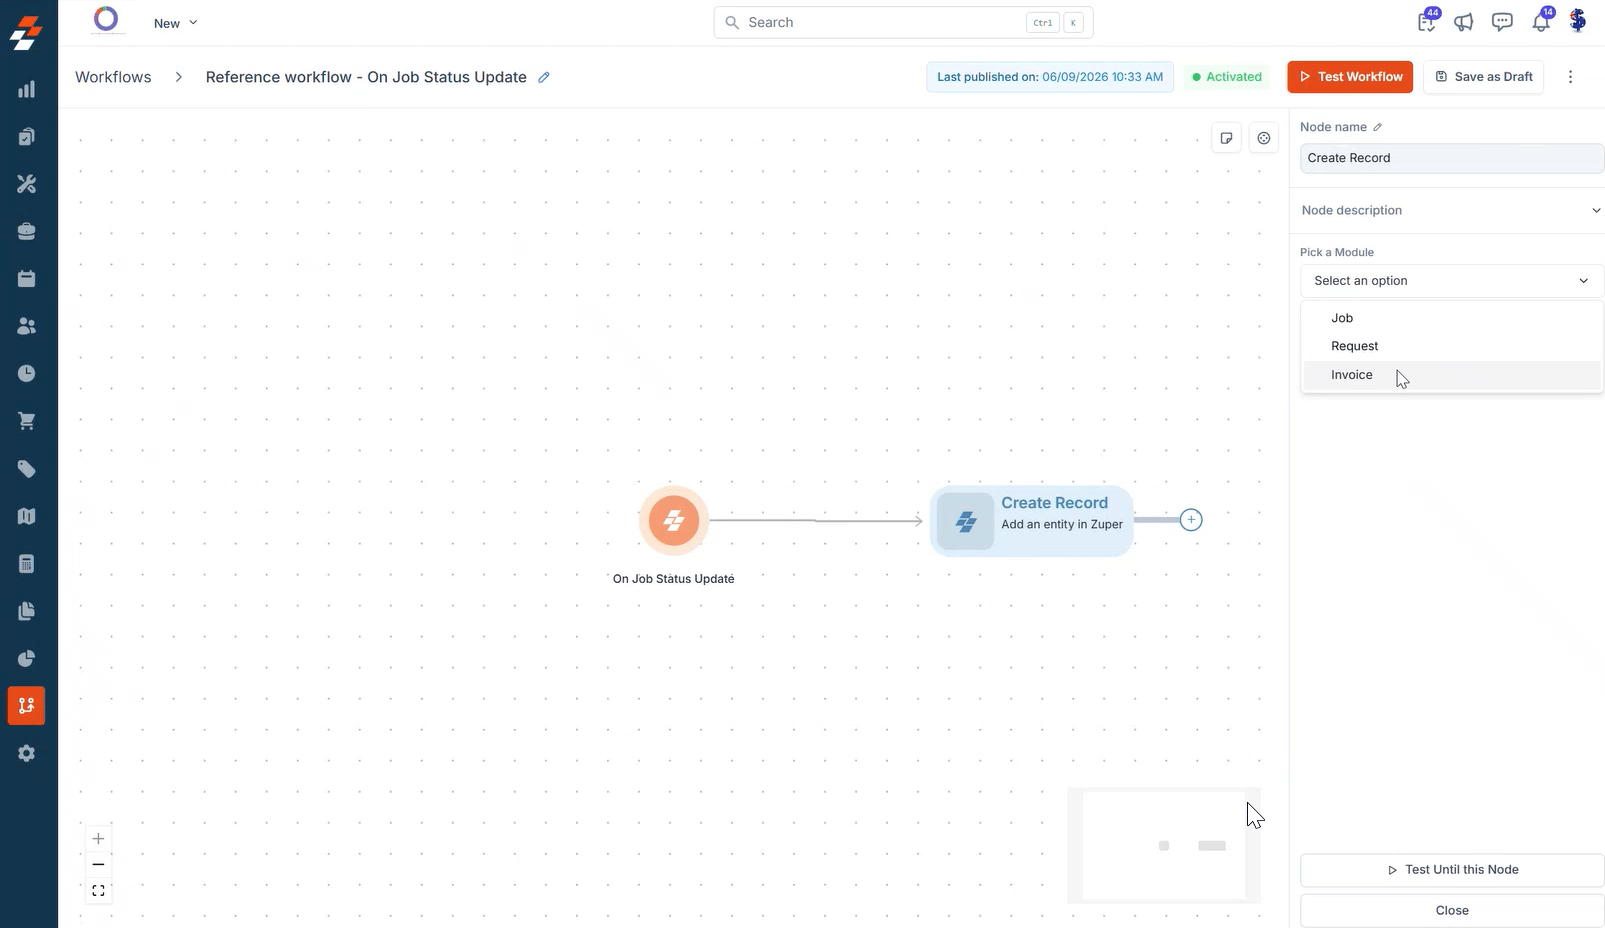The height and width of the screenshot is (928, 1605).
Task: Click the canvas minimap
Action: click(x=1164, y=845)
